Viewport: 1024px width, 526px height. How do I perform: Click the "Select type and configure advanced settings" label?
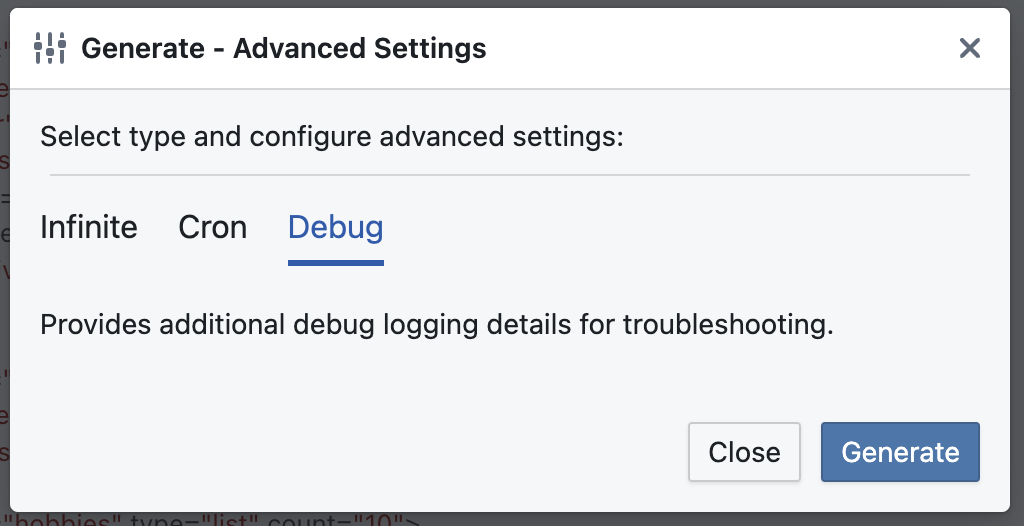coord(332,137)
